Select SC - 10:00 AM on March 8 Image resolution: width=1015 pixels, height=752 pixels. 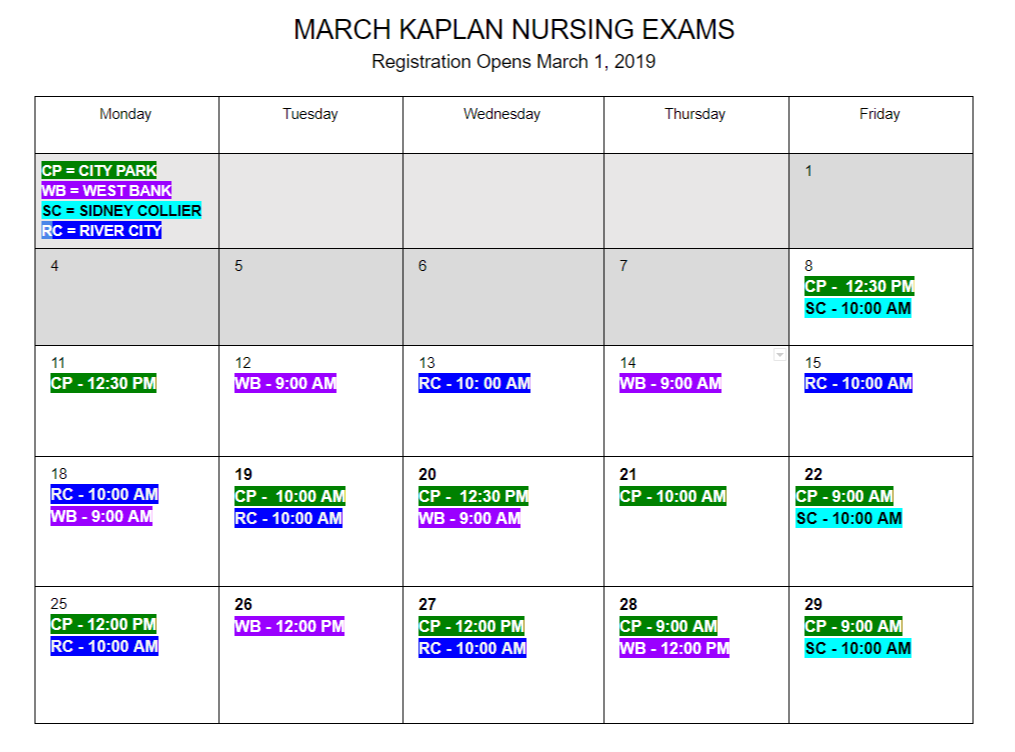(857, 308)
